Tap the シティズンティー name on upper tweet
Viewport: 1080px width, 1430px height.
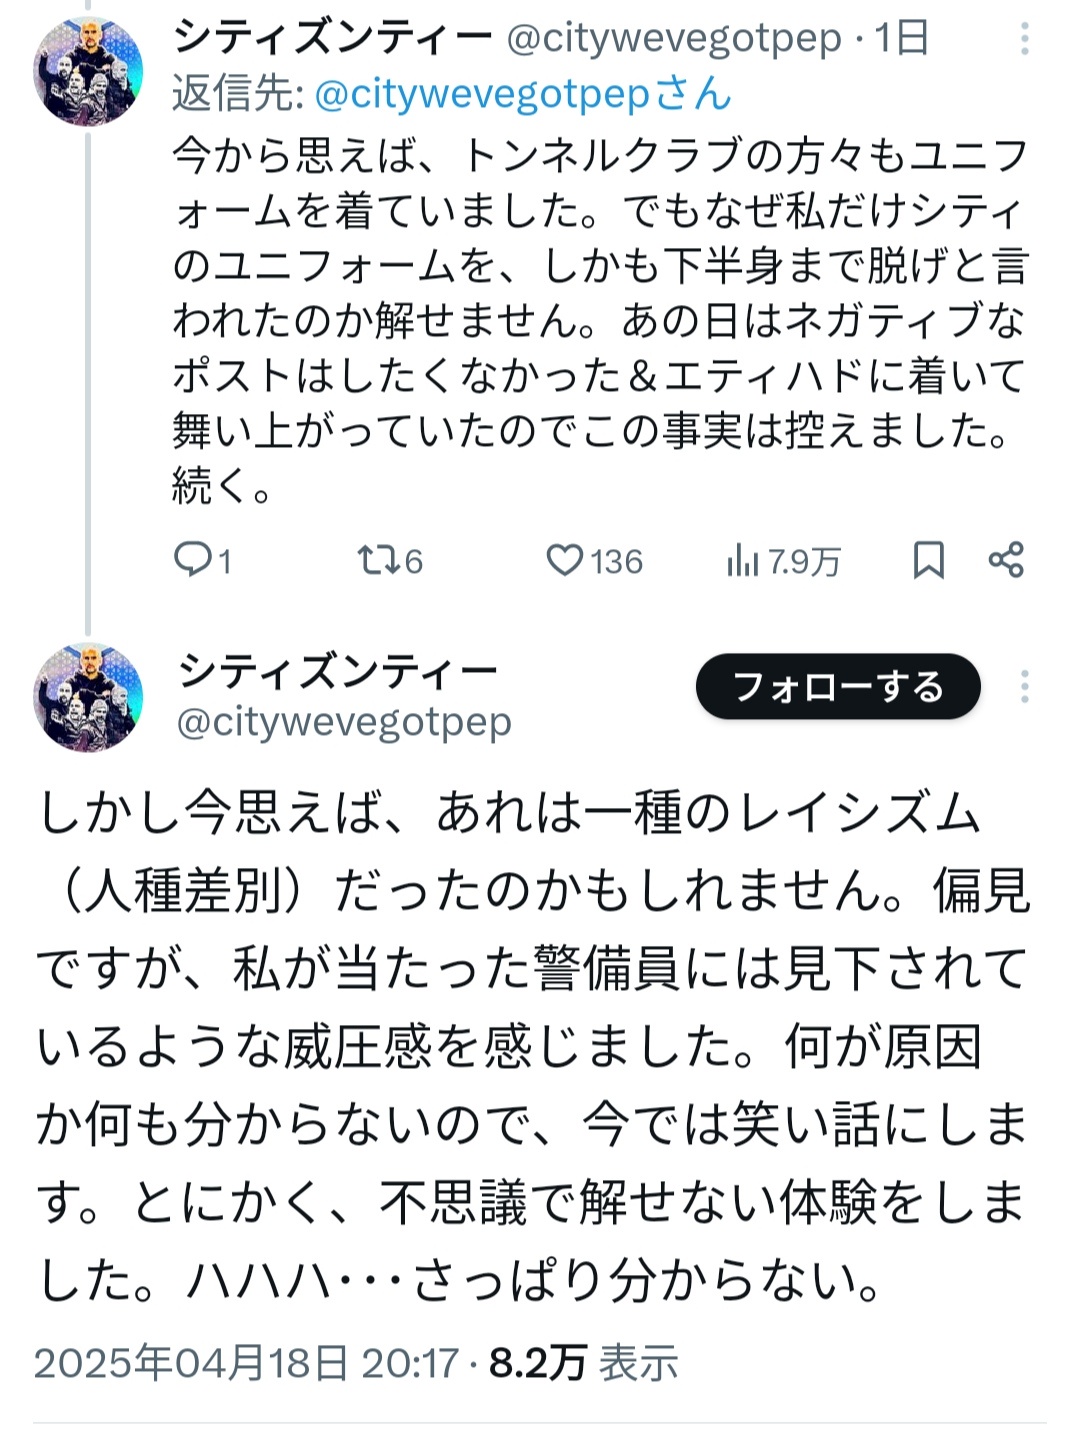pyautogui.click(x=333, y=39)
